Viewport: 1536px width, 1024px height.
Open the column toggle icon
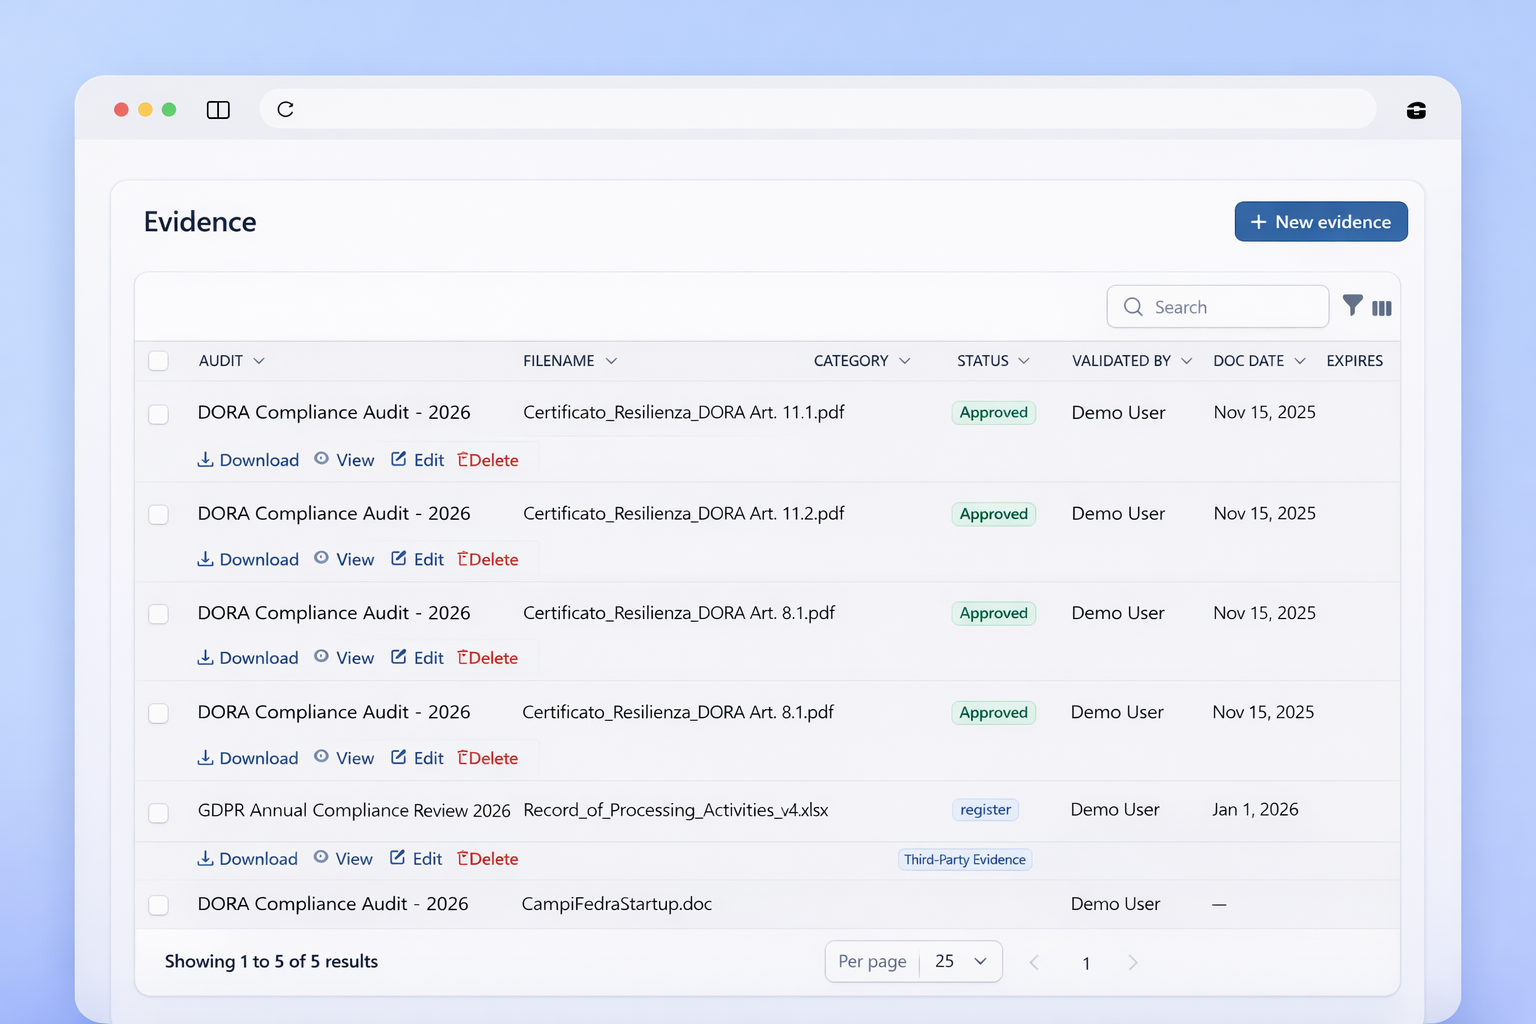pos(1382,308)
